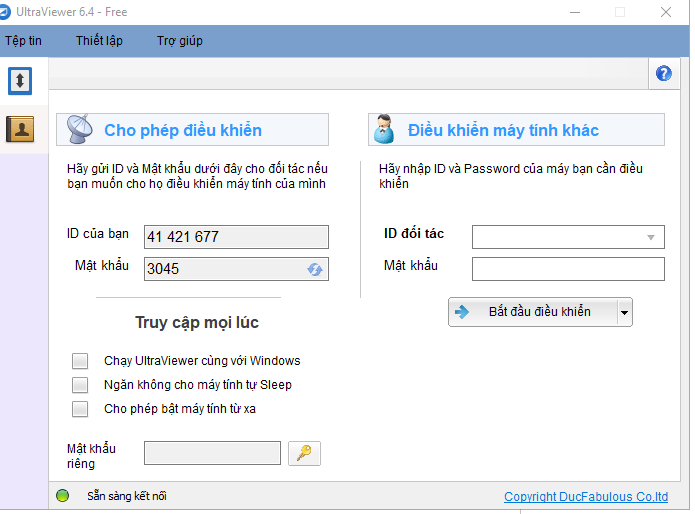Click the Điều khiển máy tính khác header
Viewport: 695px width, 514px height.
pyautogui.click(x=516, y=129)
